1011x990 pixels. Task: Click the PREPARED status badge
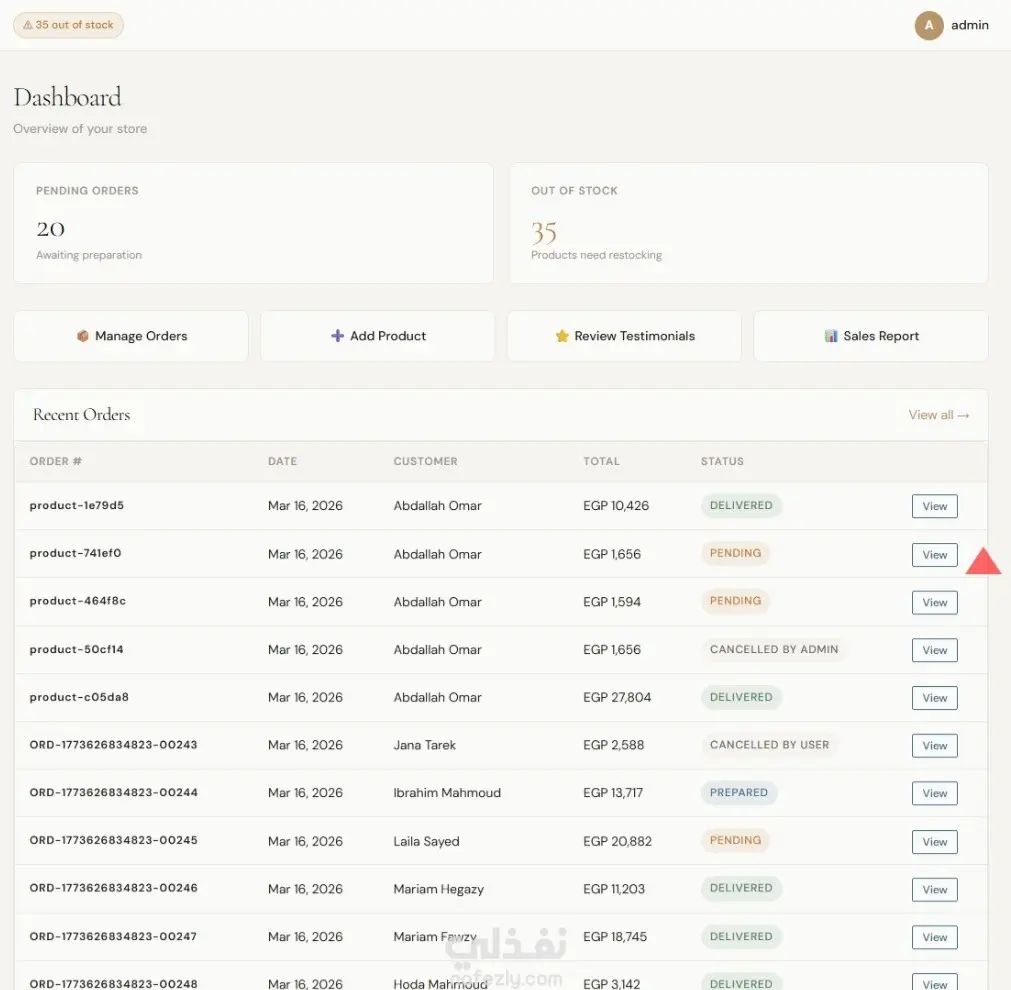pos(739,792)
